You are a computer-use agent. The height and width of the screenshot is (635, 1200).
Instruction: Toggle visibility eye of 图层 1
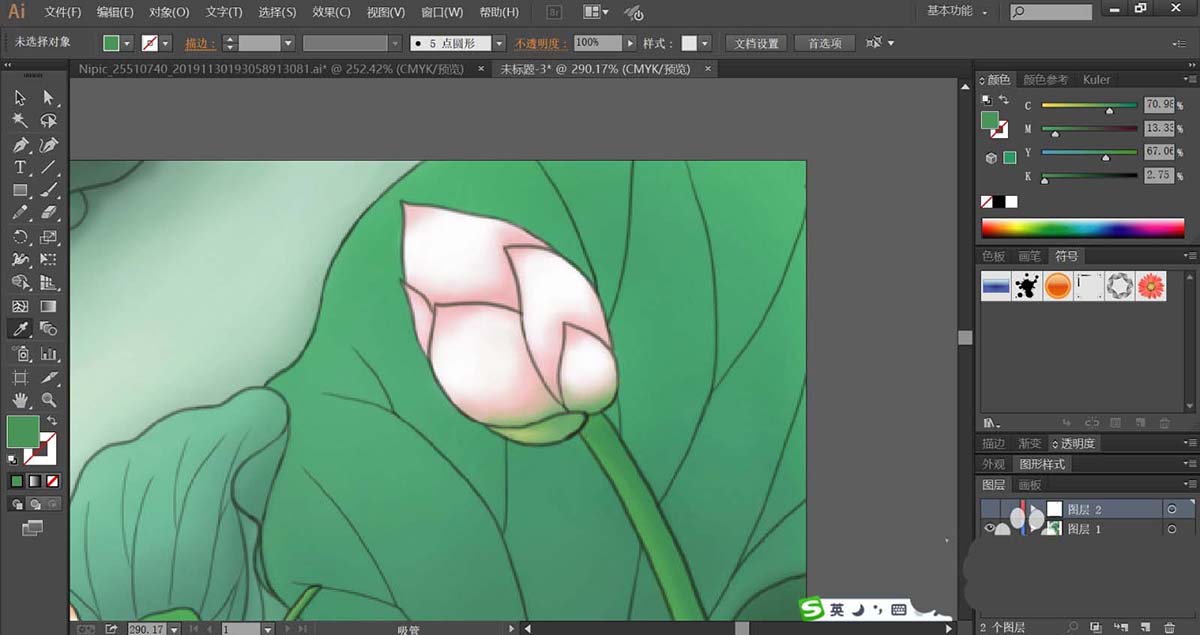(x=989, y=529)
